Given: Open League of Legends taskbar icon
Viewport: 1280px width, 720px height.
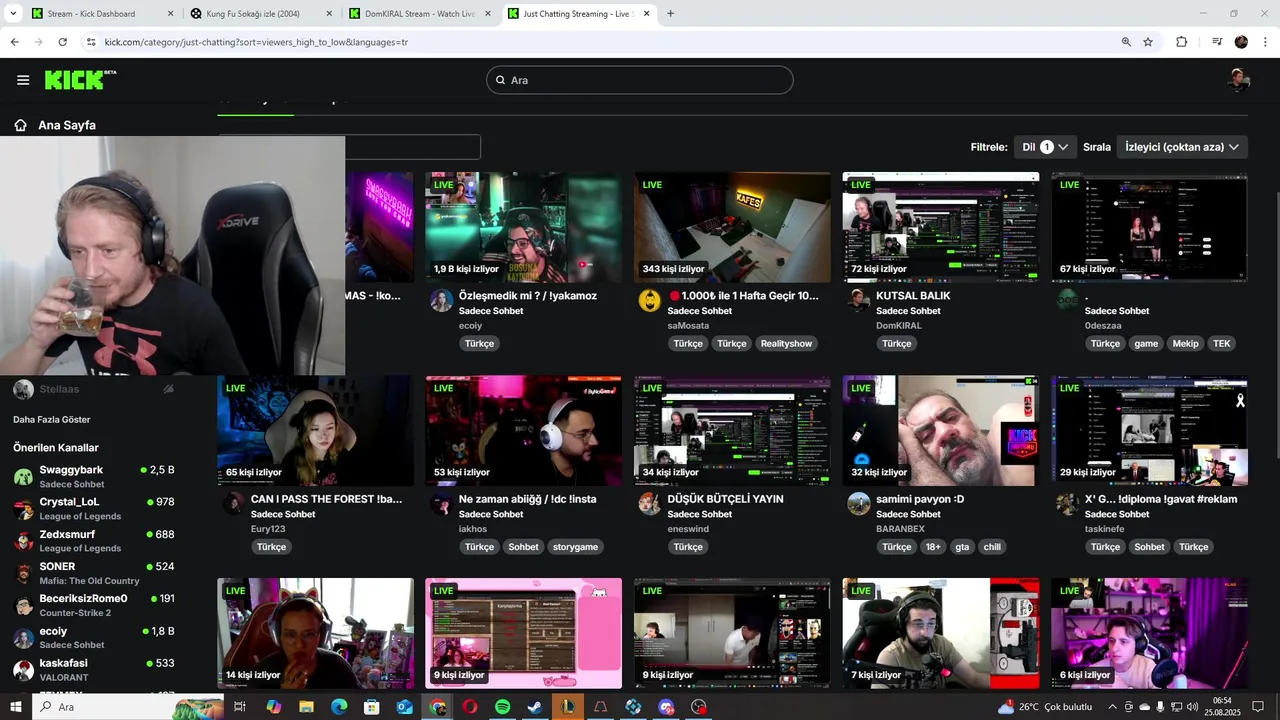Looking at the screenshot, I should click(x=568, y=707).
